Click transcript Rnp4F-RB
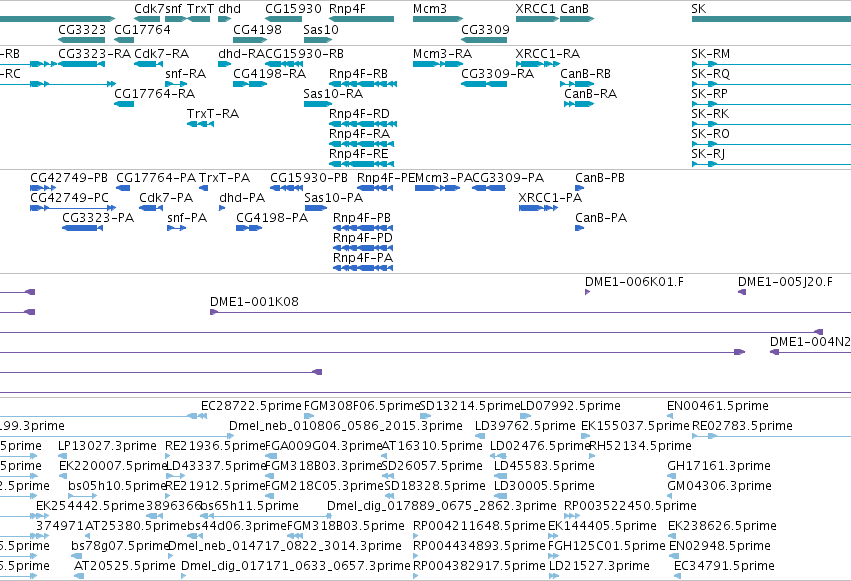The height and width of the screenshot is (581, 851). [x=358, y=74]
